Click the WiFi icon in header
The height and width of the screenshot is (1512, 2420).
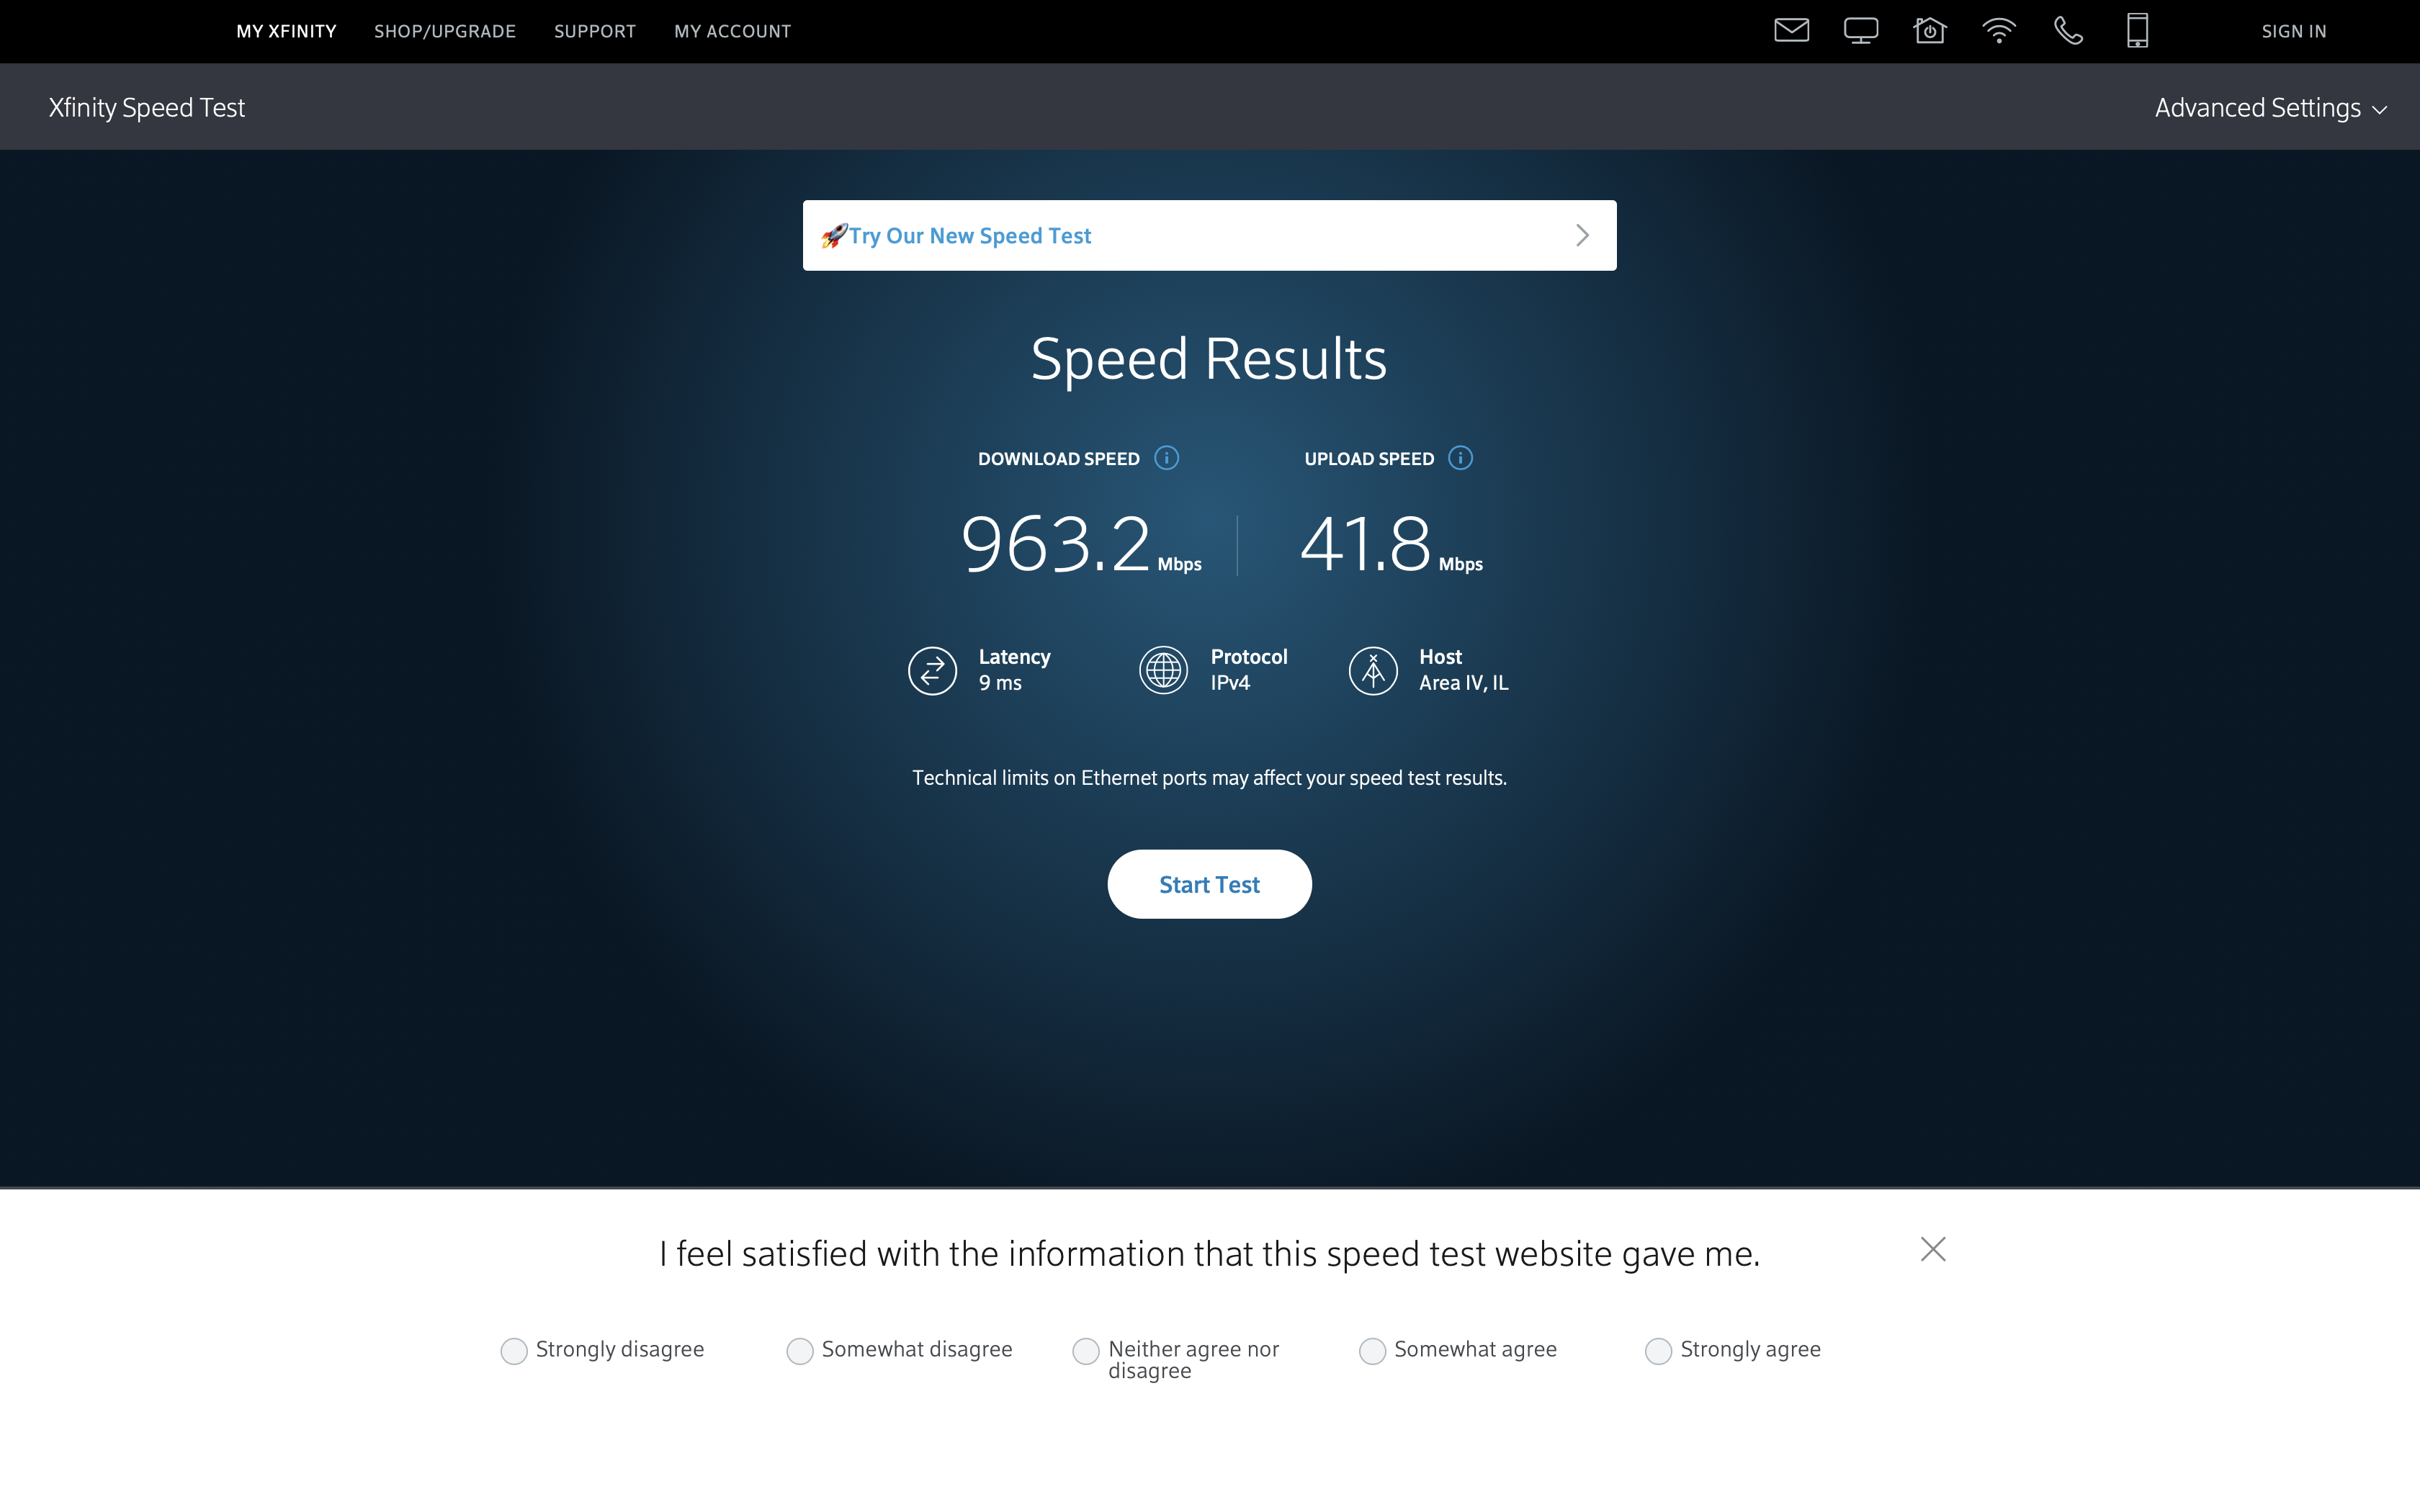[1999, 31]
